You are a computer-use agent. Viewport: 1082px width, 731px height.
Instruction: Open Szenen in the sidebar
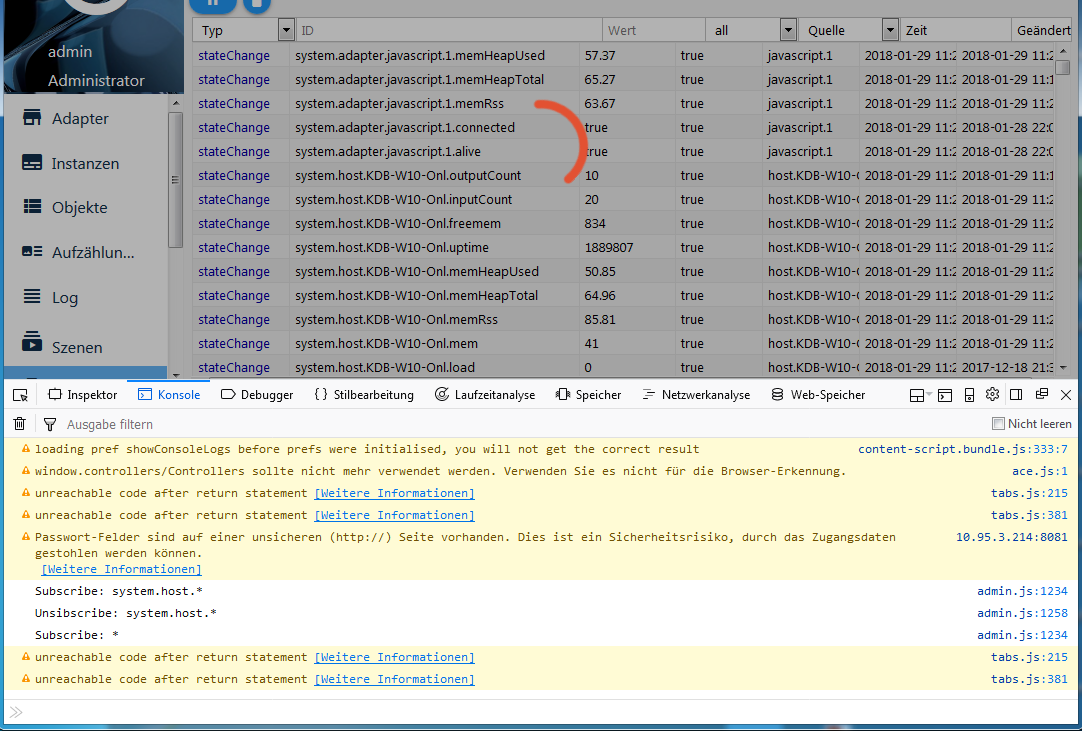[x=76, y=347]
